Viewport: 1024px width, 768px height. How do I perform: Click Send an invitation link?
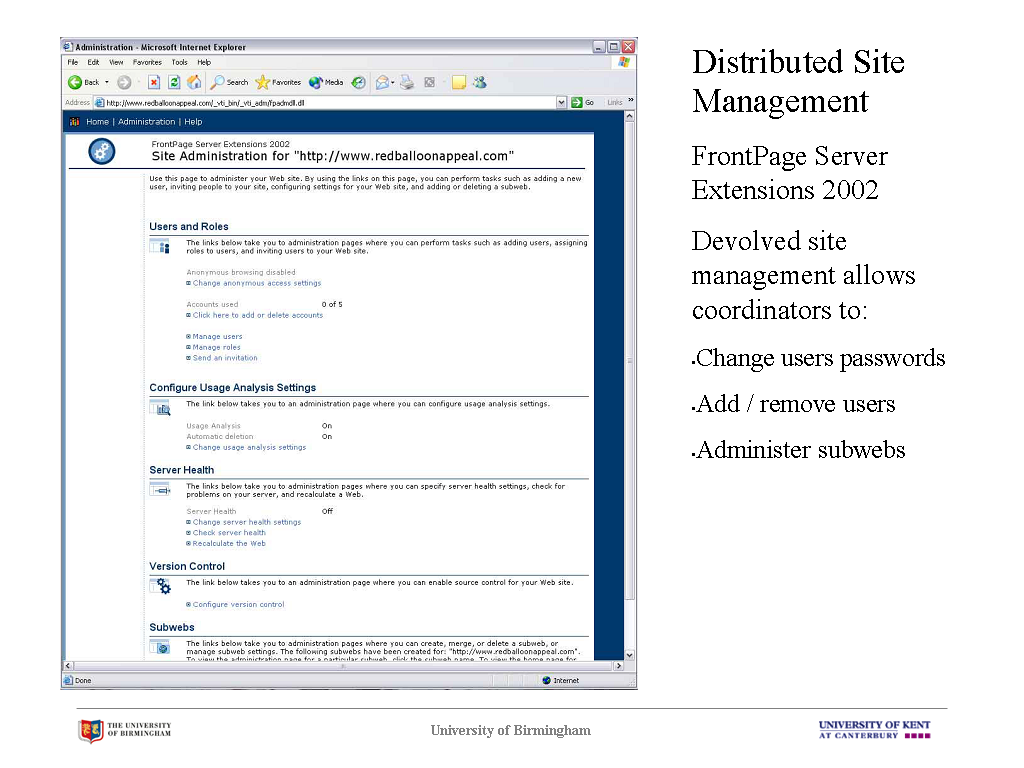point(225,358)
